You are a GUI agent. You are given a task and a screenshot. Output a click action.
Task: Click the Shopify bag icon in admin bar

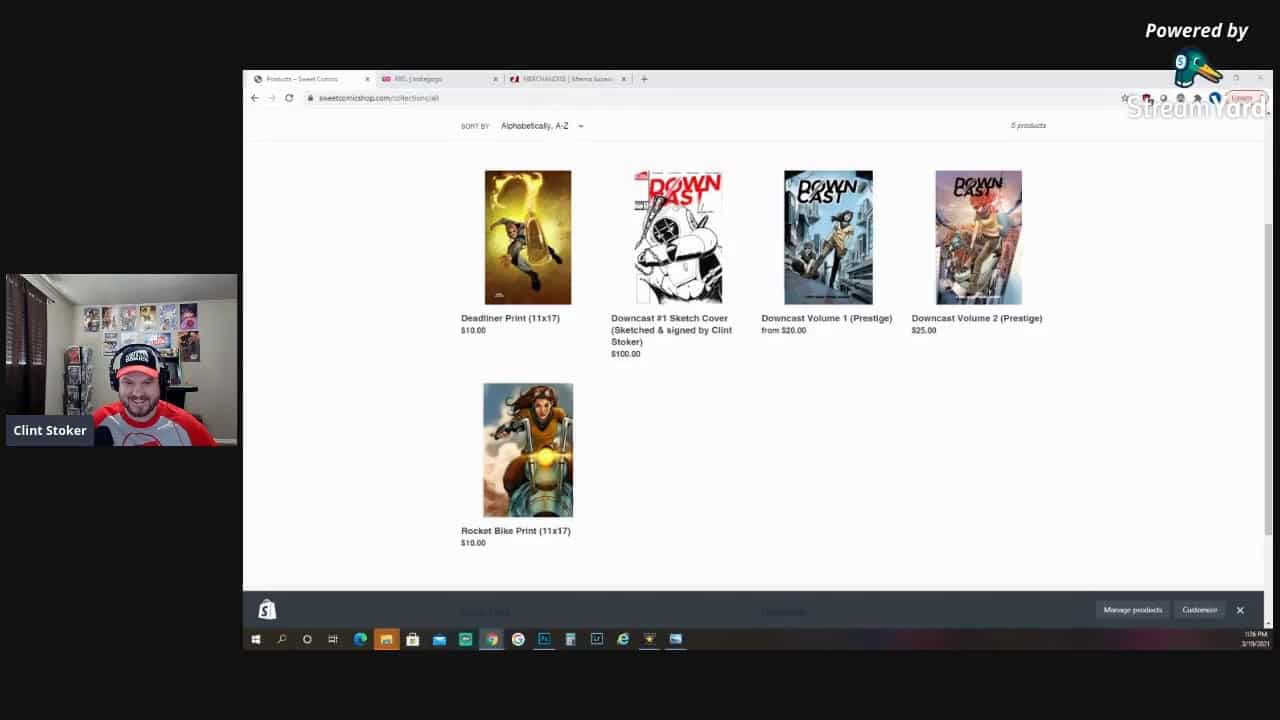(266, 610)
